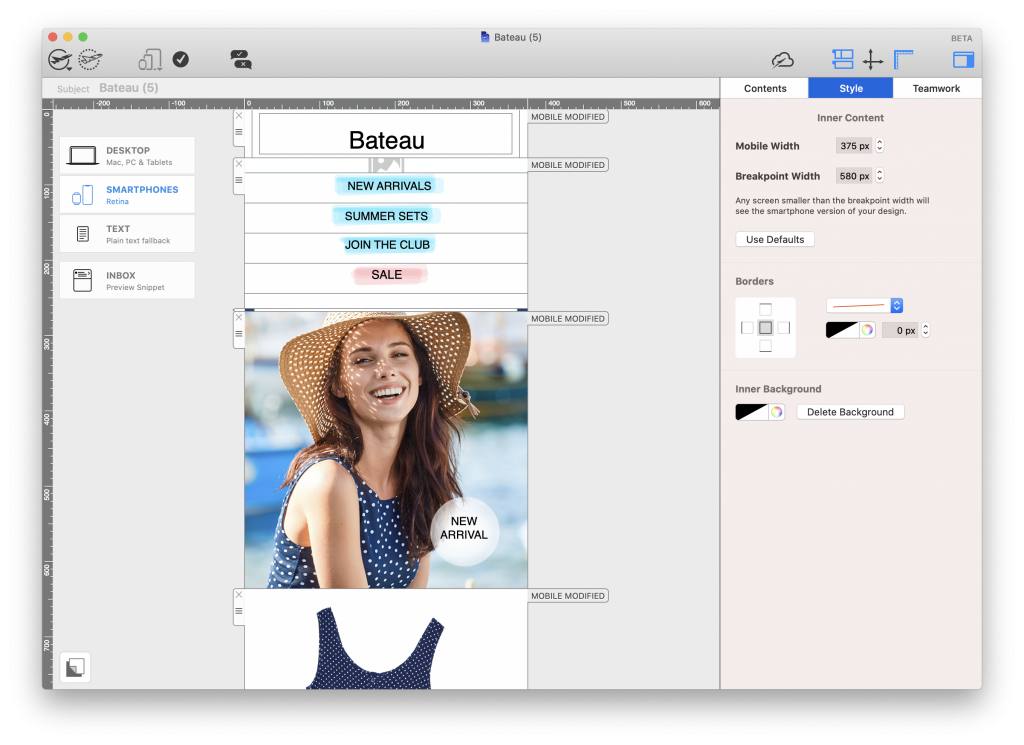Click the SUMMER SETS menu link

[386, 216]
